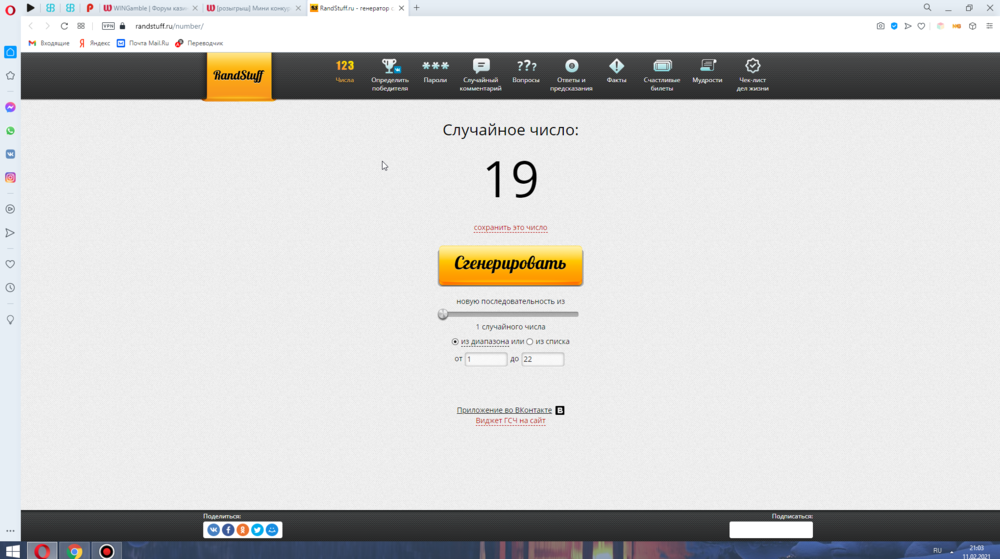Open the Пароли password generator icon
This screenshot has height=559, width=1000.
coord(435,68)
